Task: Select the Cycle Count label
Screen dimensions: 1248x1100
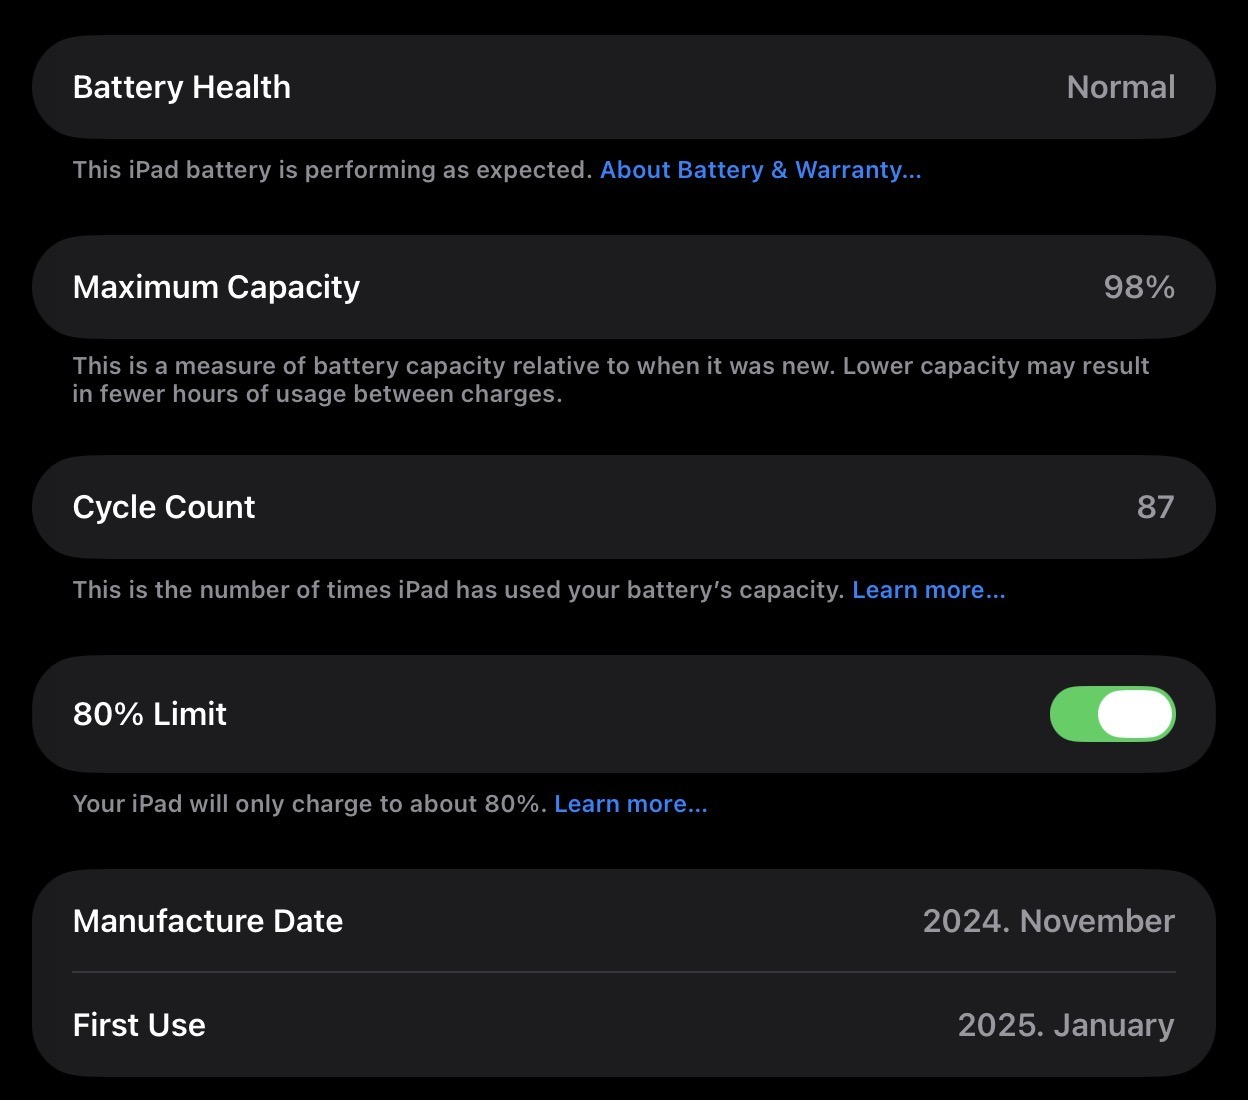Action: pos(164,507)
